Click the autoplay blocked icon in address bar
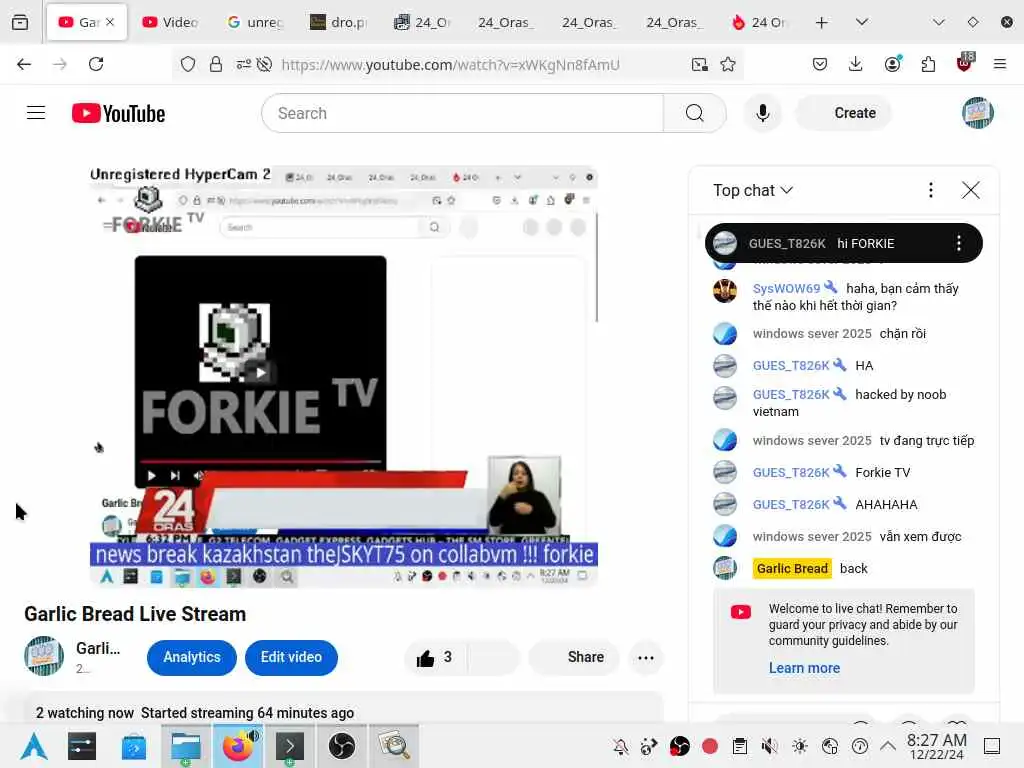Viewport: 1024px width, 768px height. click(x=264, y=64)
